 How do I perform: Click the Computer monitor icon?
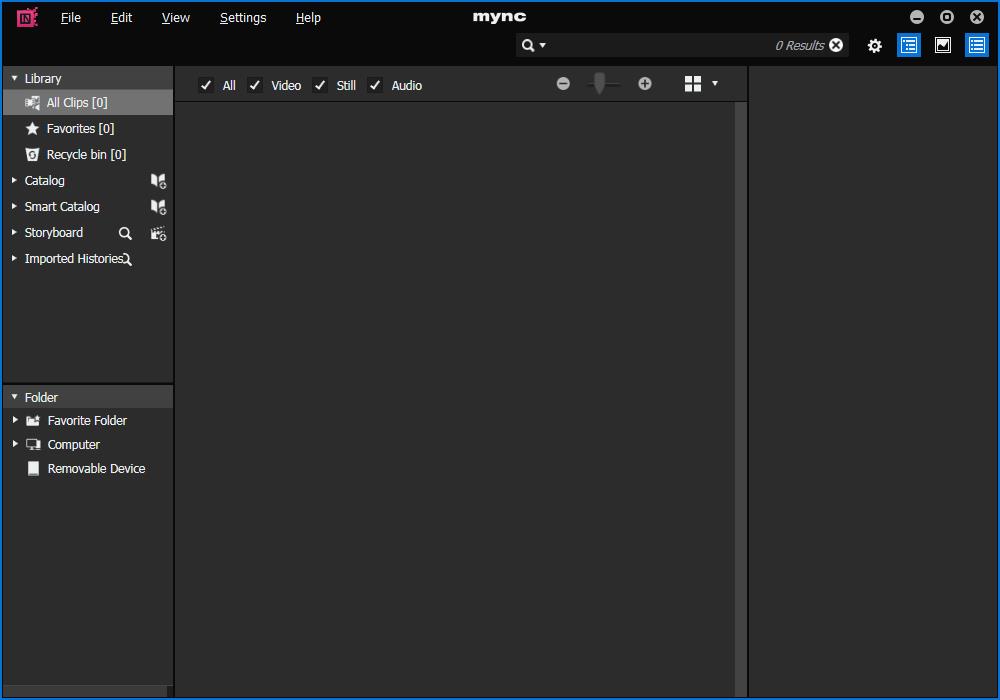(33, 444)
